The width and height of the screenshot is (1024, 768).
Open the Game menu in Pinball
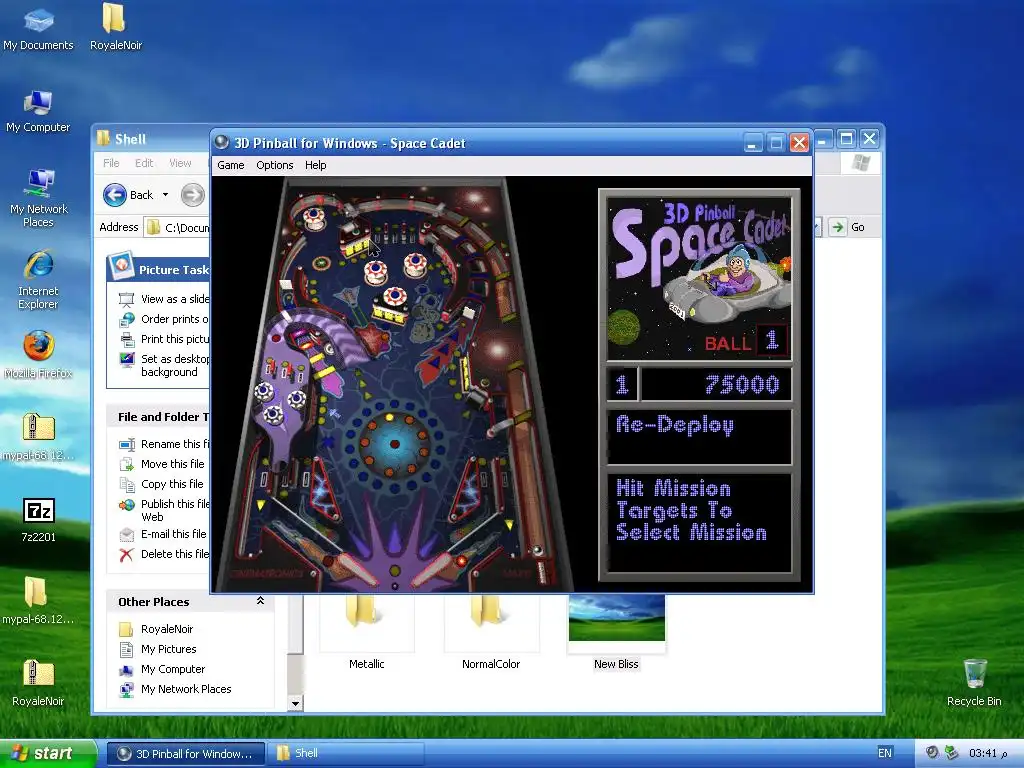pyautogui.click(x=231, y=165)
